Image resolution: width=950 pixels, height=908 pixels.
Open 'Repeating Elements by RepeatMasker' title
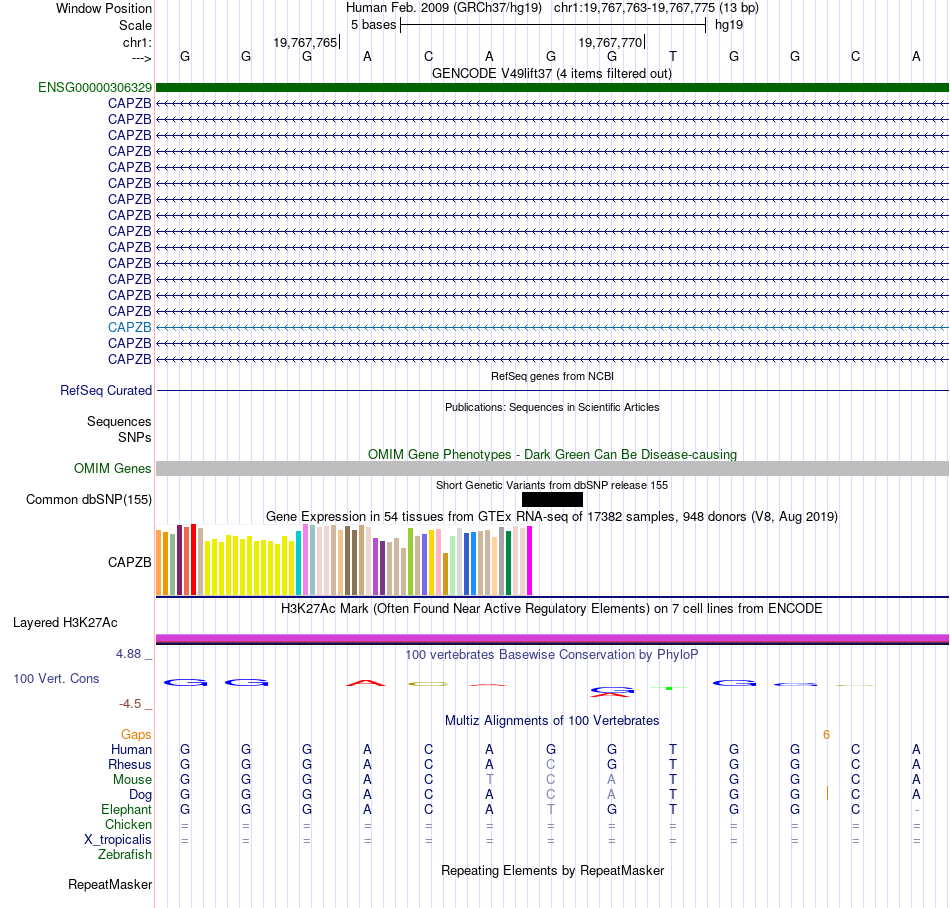pyautogui.click(x=552, y=871)
